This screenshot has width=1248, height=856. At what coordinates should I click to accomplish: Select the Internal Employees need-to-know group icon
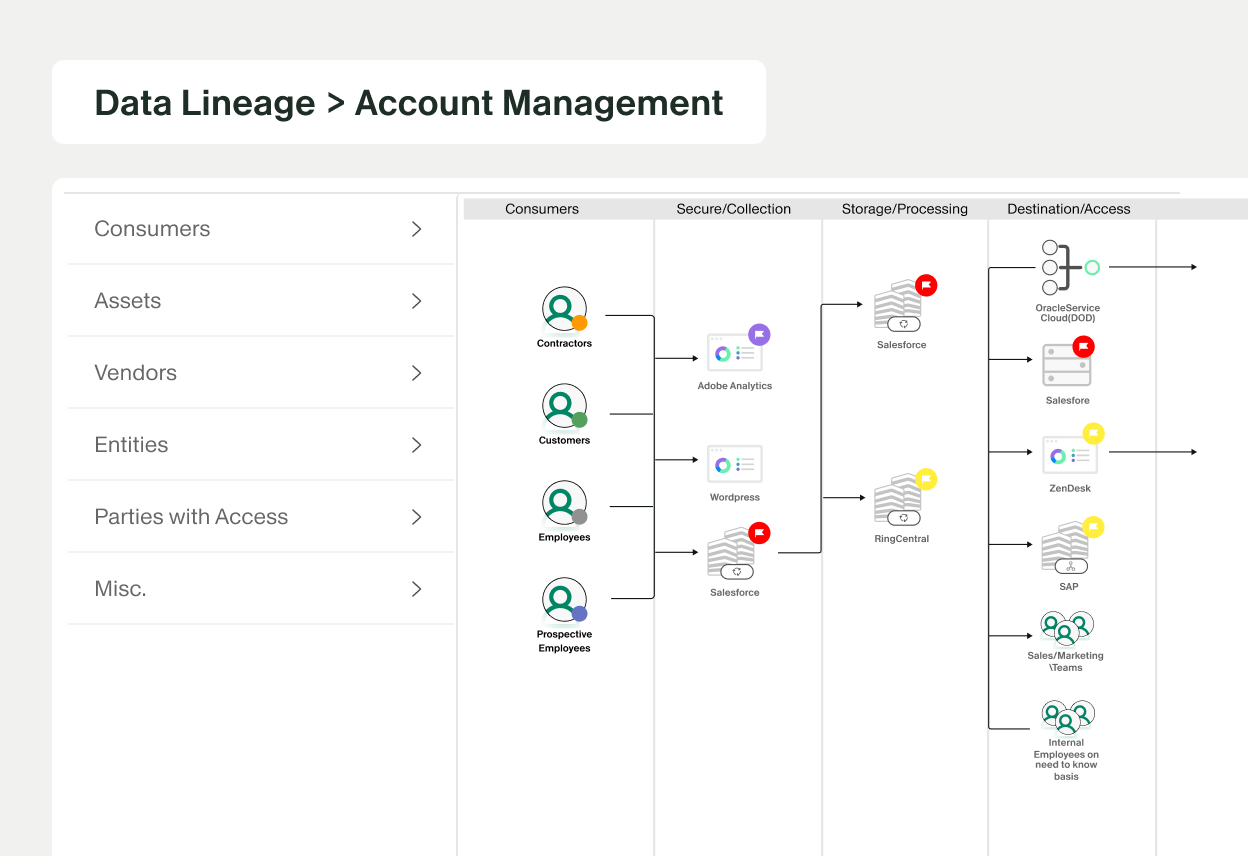click(x=1066, y=716)
